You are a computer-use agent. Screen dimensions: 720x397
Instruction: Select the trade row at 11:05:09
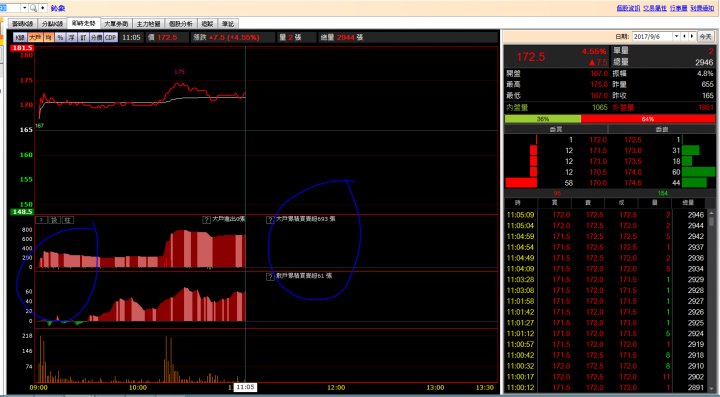coord(605,215)
